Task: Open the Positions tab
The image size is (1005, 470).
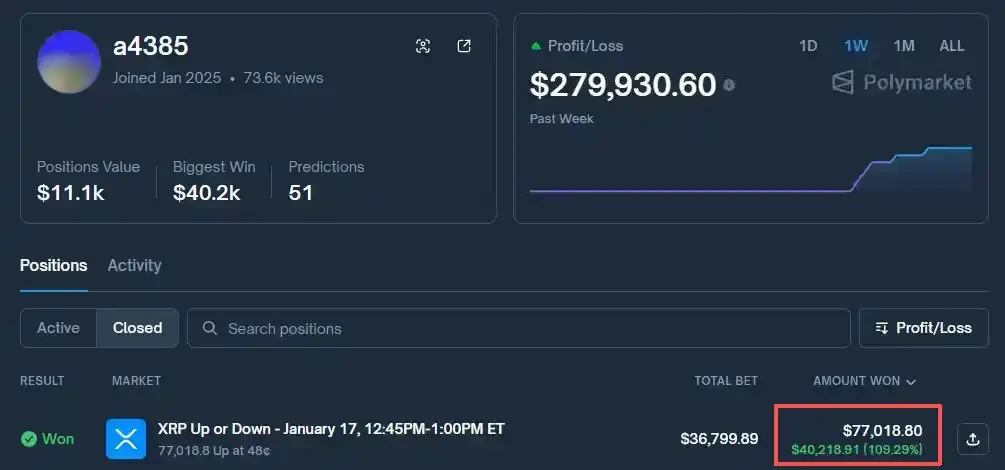Action: (x=53, y=265)
